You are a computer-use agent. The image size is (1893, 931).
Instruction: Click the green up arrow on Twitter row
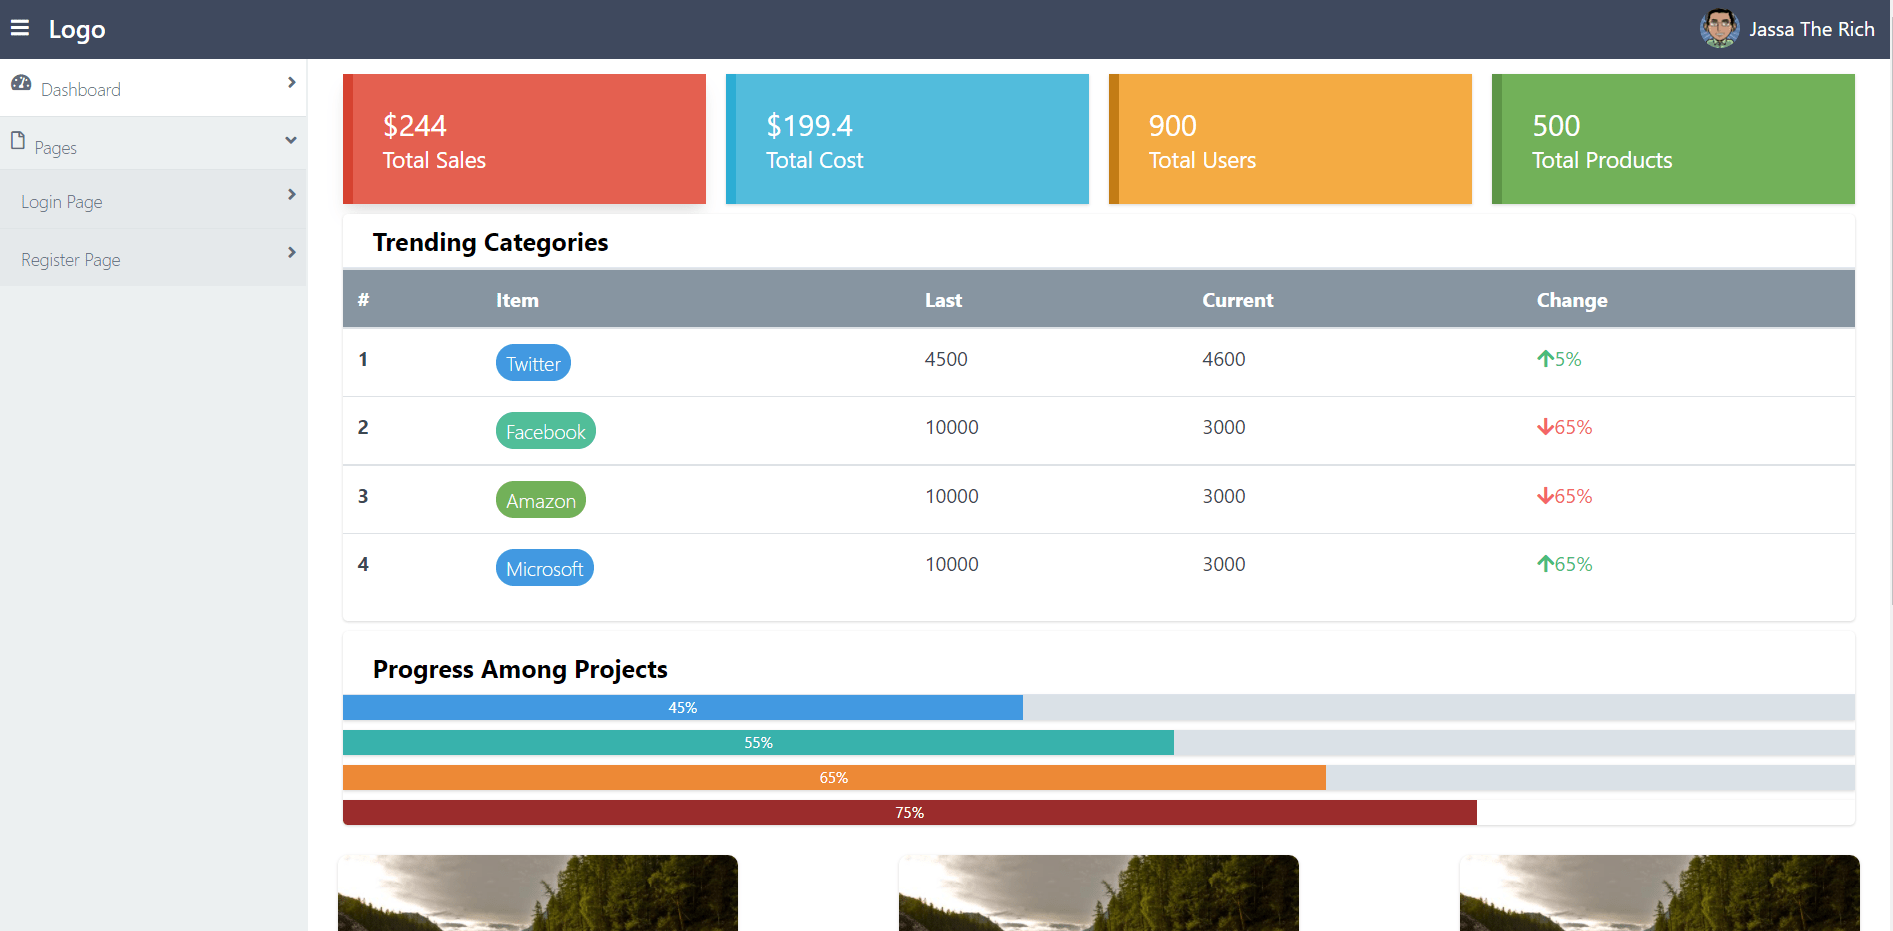1545,359
